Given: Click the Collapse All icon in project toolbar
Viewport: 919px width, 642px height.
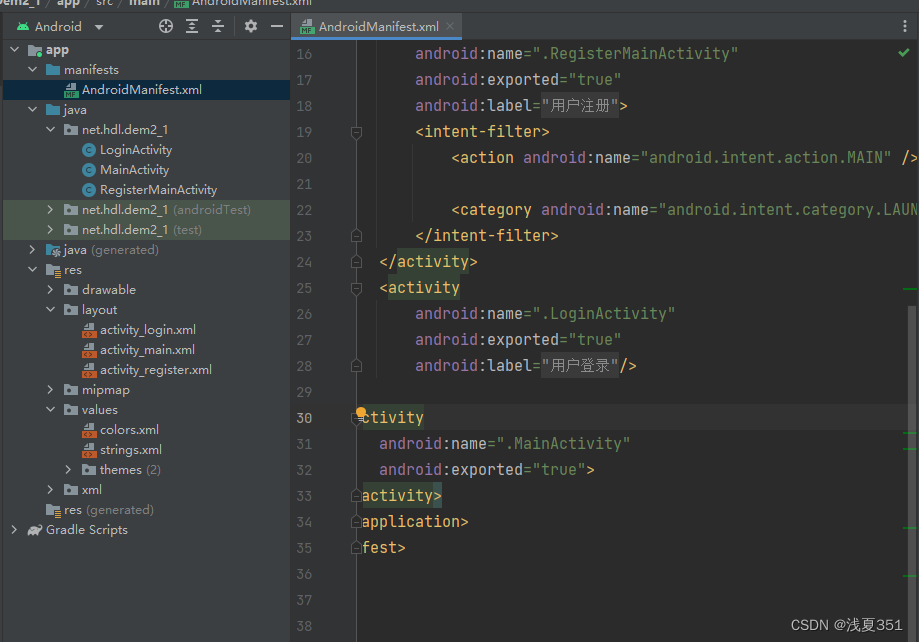Looking at the screenshot, I should pyautogui.click(x=217, y=26).
